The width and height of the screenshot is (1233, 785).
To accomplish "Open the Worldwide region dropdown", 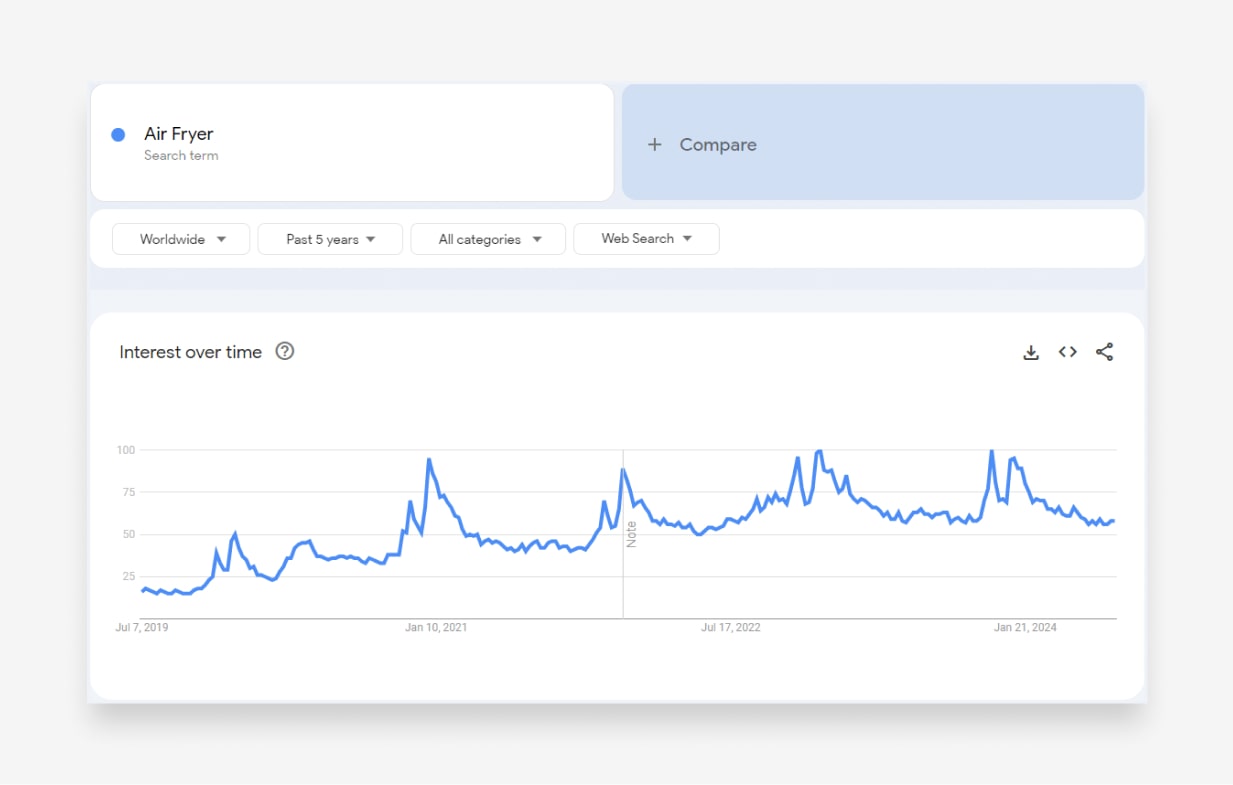I will (181, 239).
